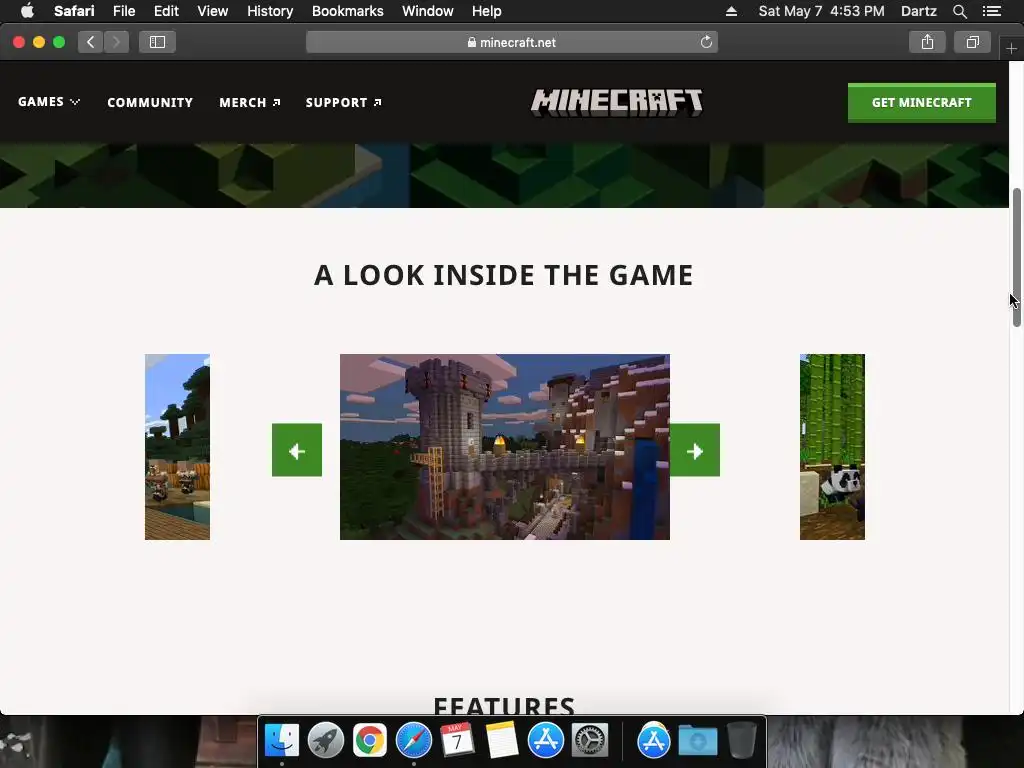
Task: Expand the GAMES dropdown menu
Action: 49,102
